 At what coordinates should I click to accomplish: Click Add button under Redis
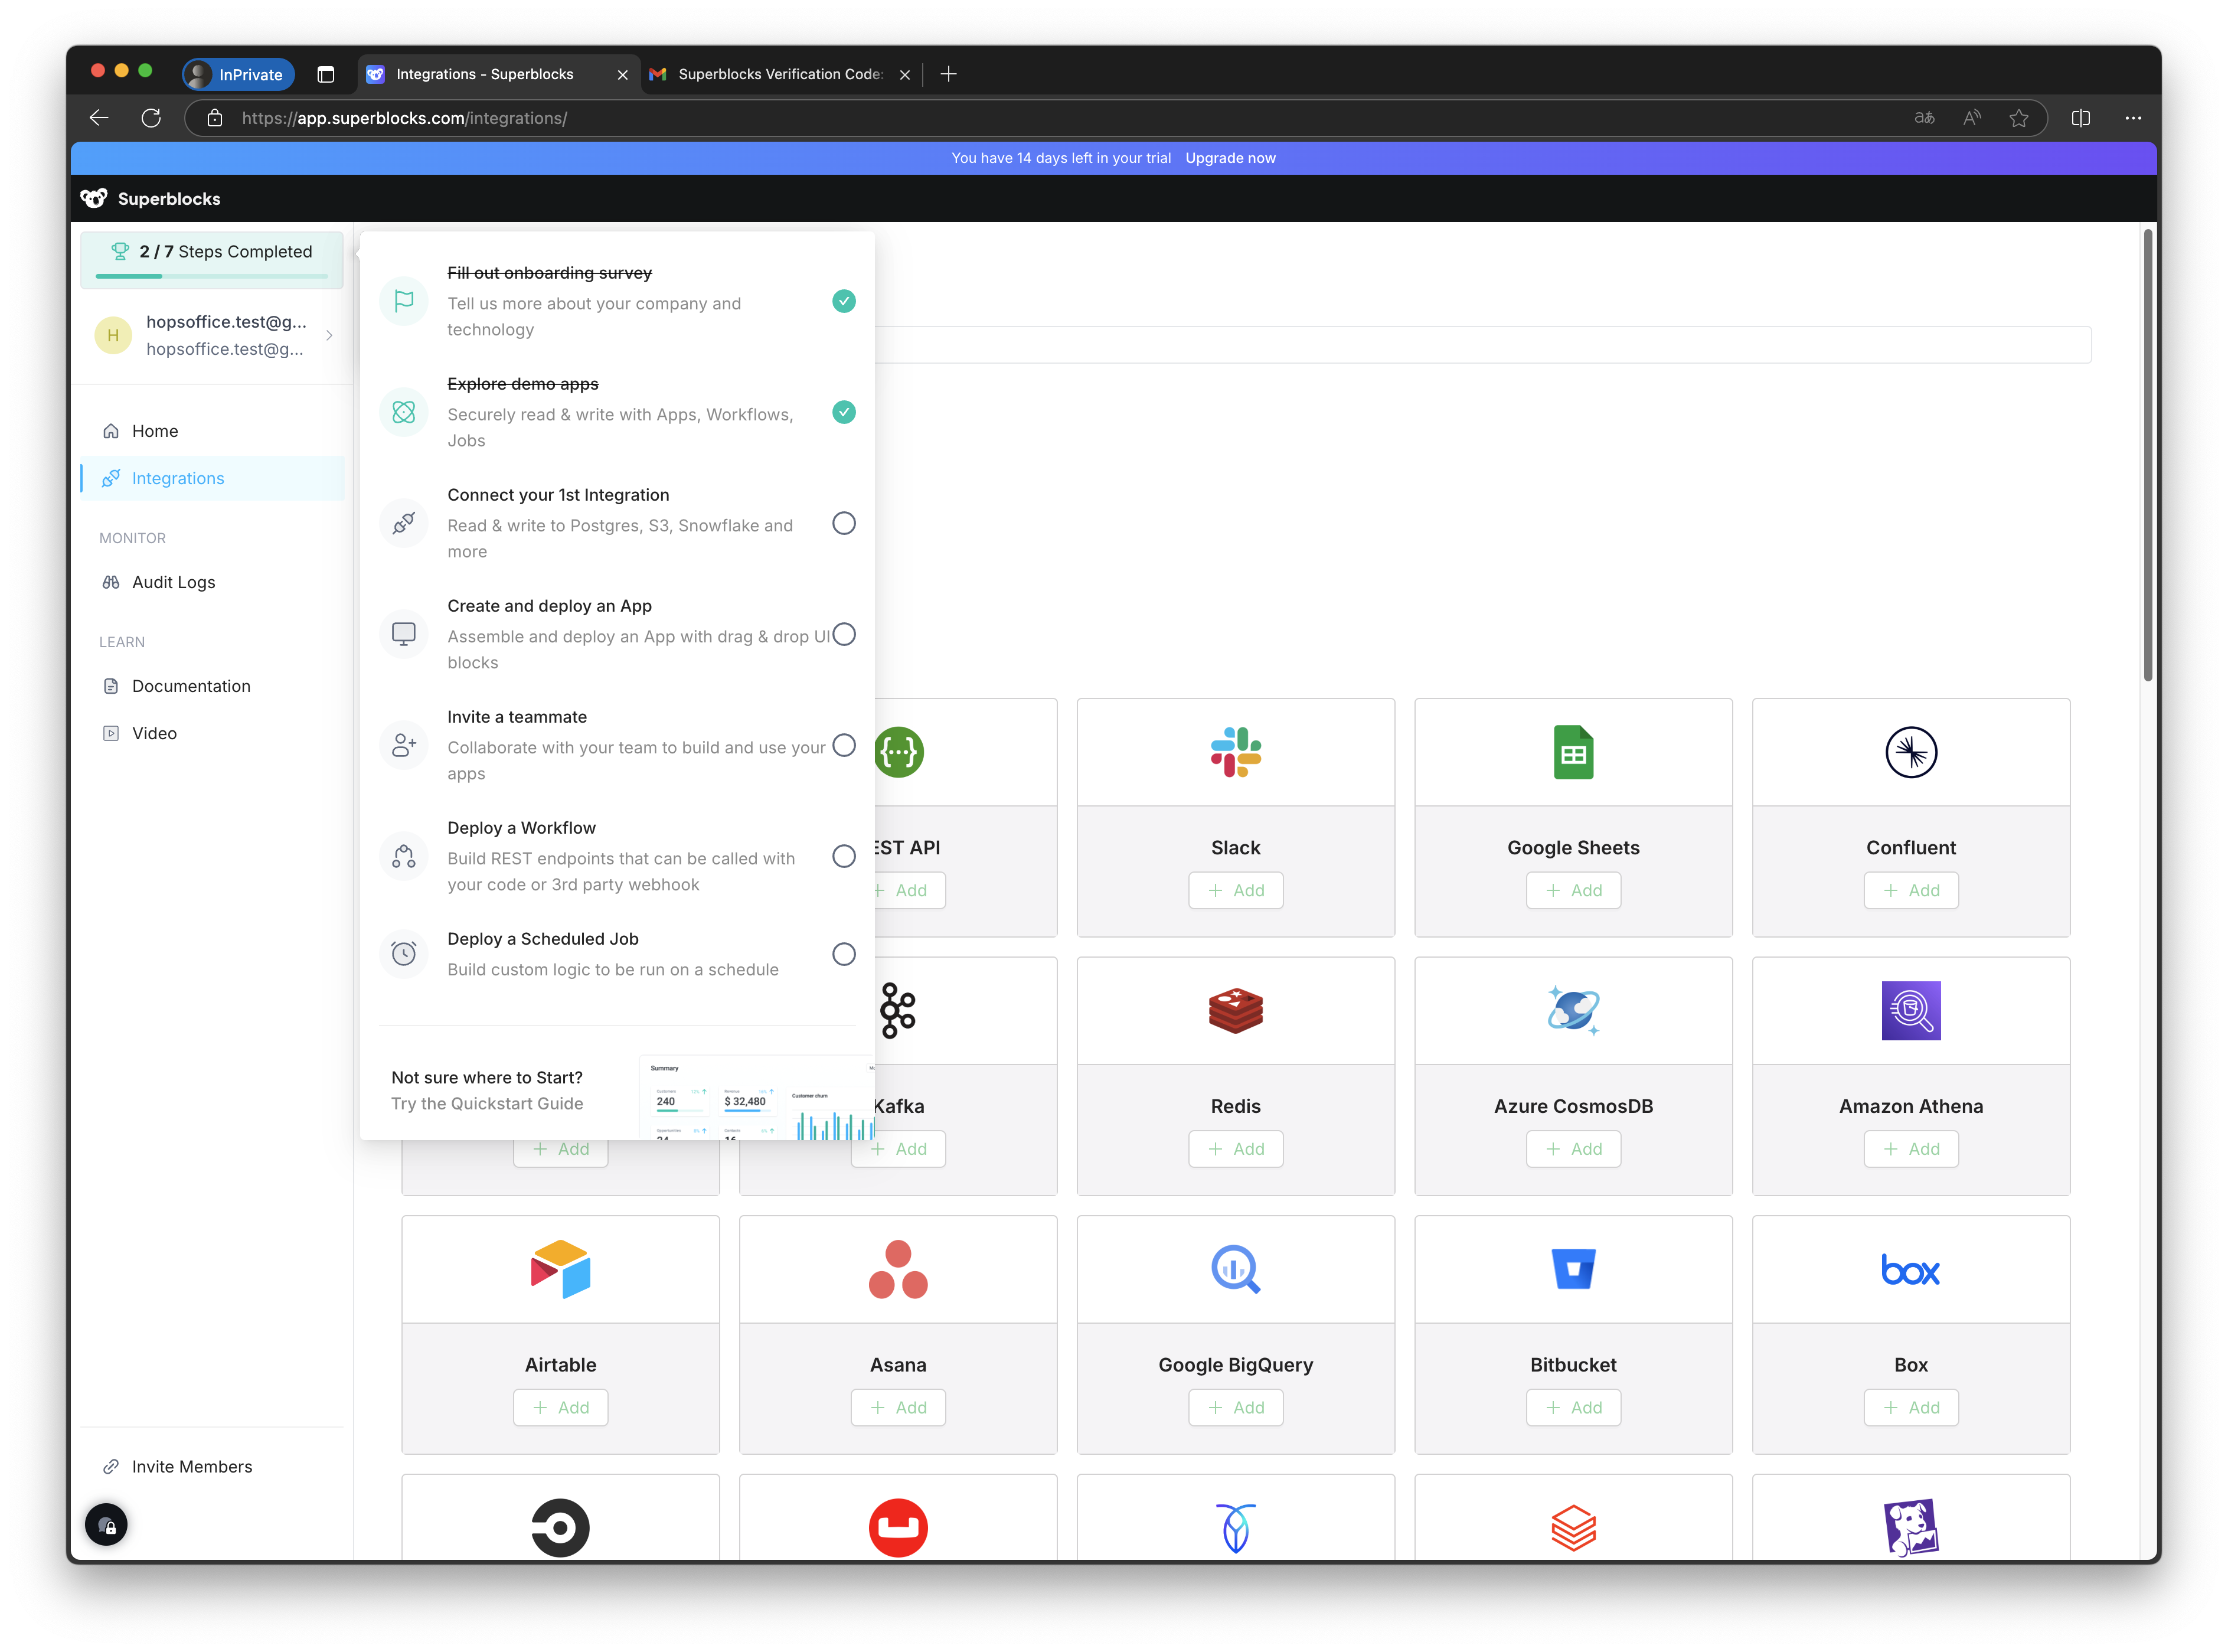[x=1236, y=1149]
